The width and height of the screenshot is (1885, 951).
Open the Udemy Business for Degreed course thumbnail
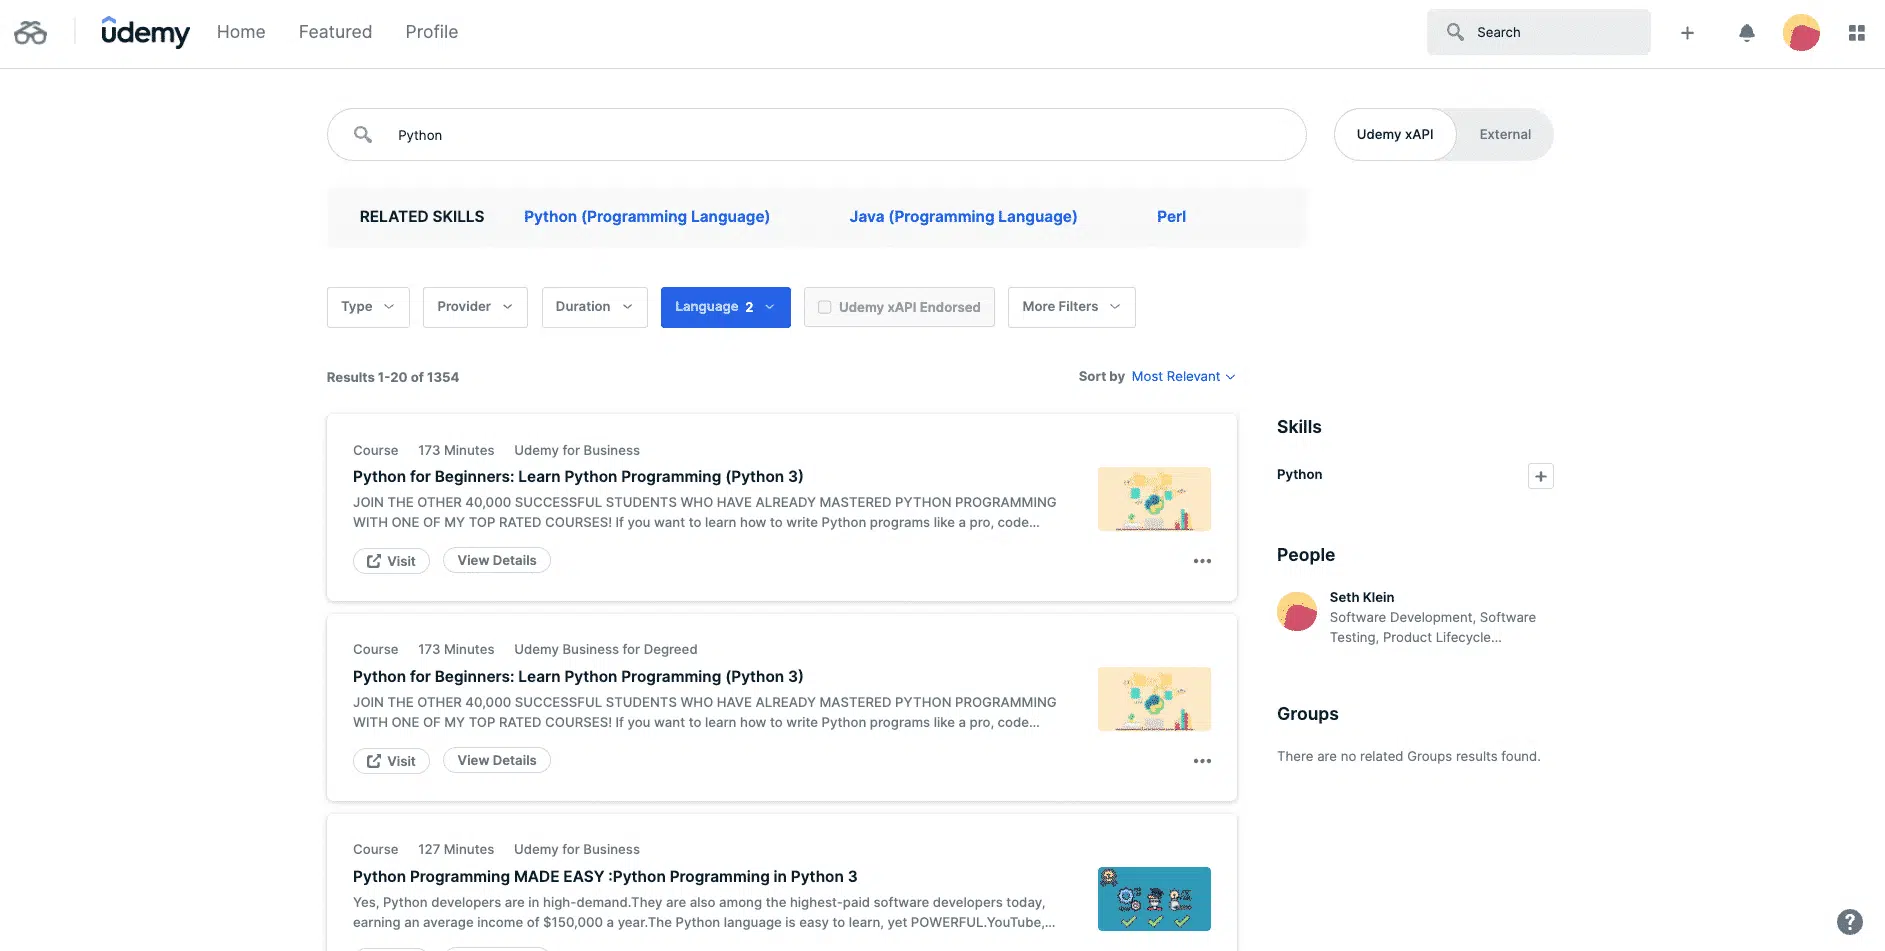coord(1154,699)
